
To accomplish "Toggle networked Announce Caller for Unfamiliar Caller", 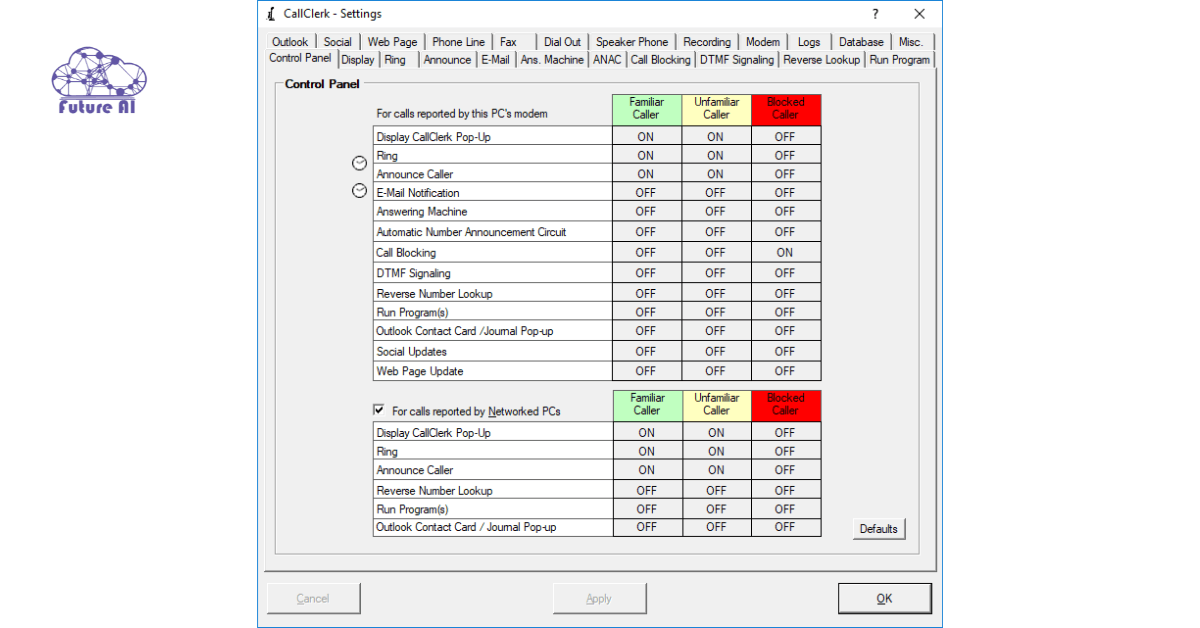I will point(716,470).
